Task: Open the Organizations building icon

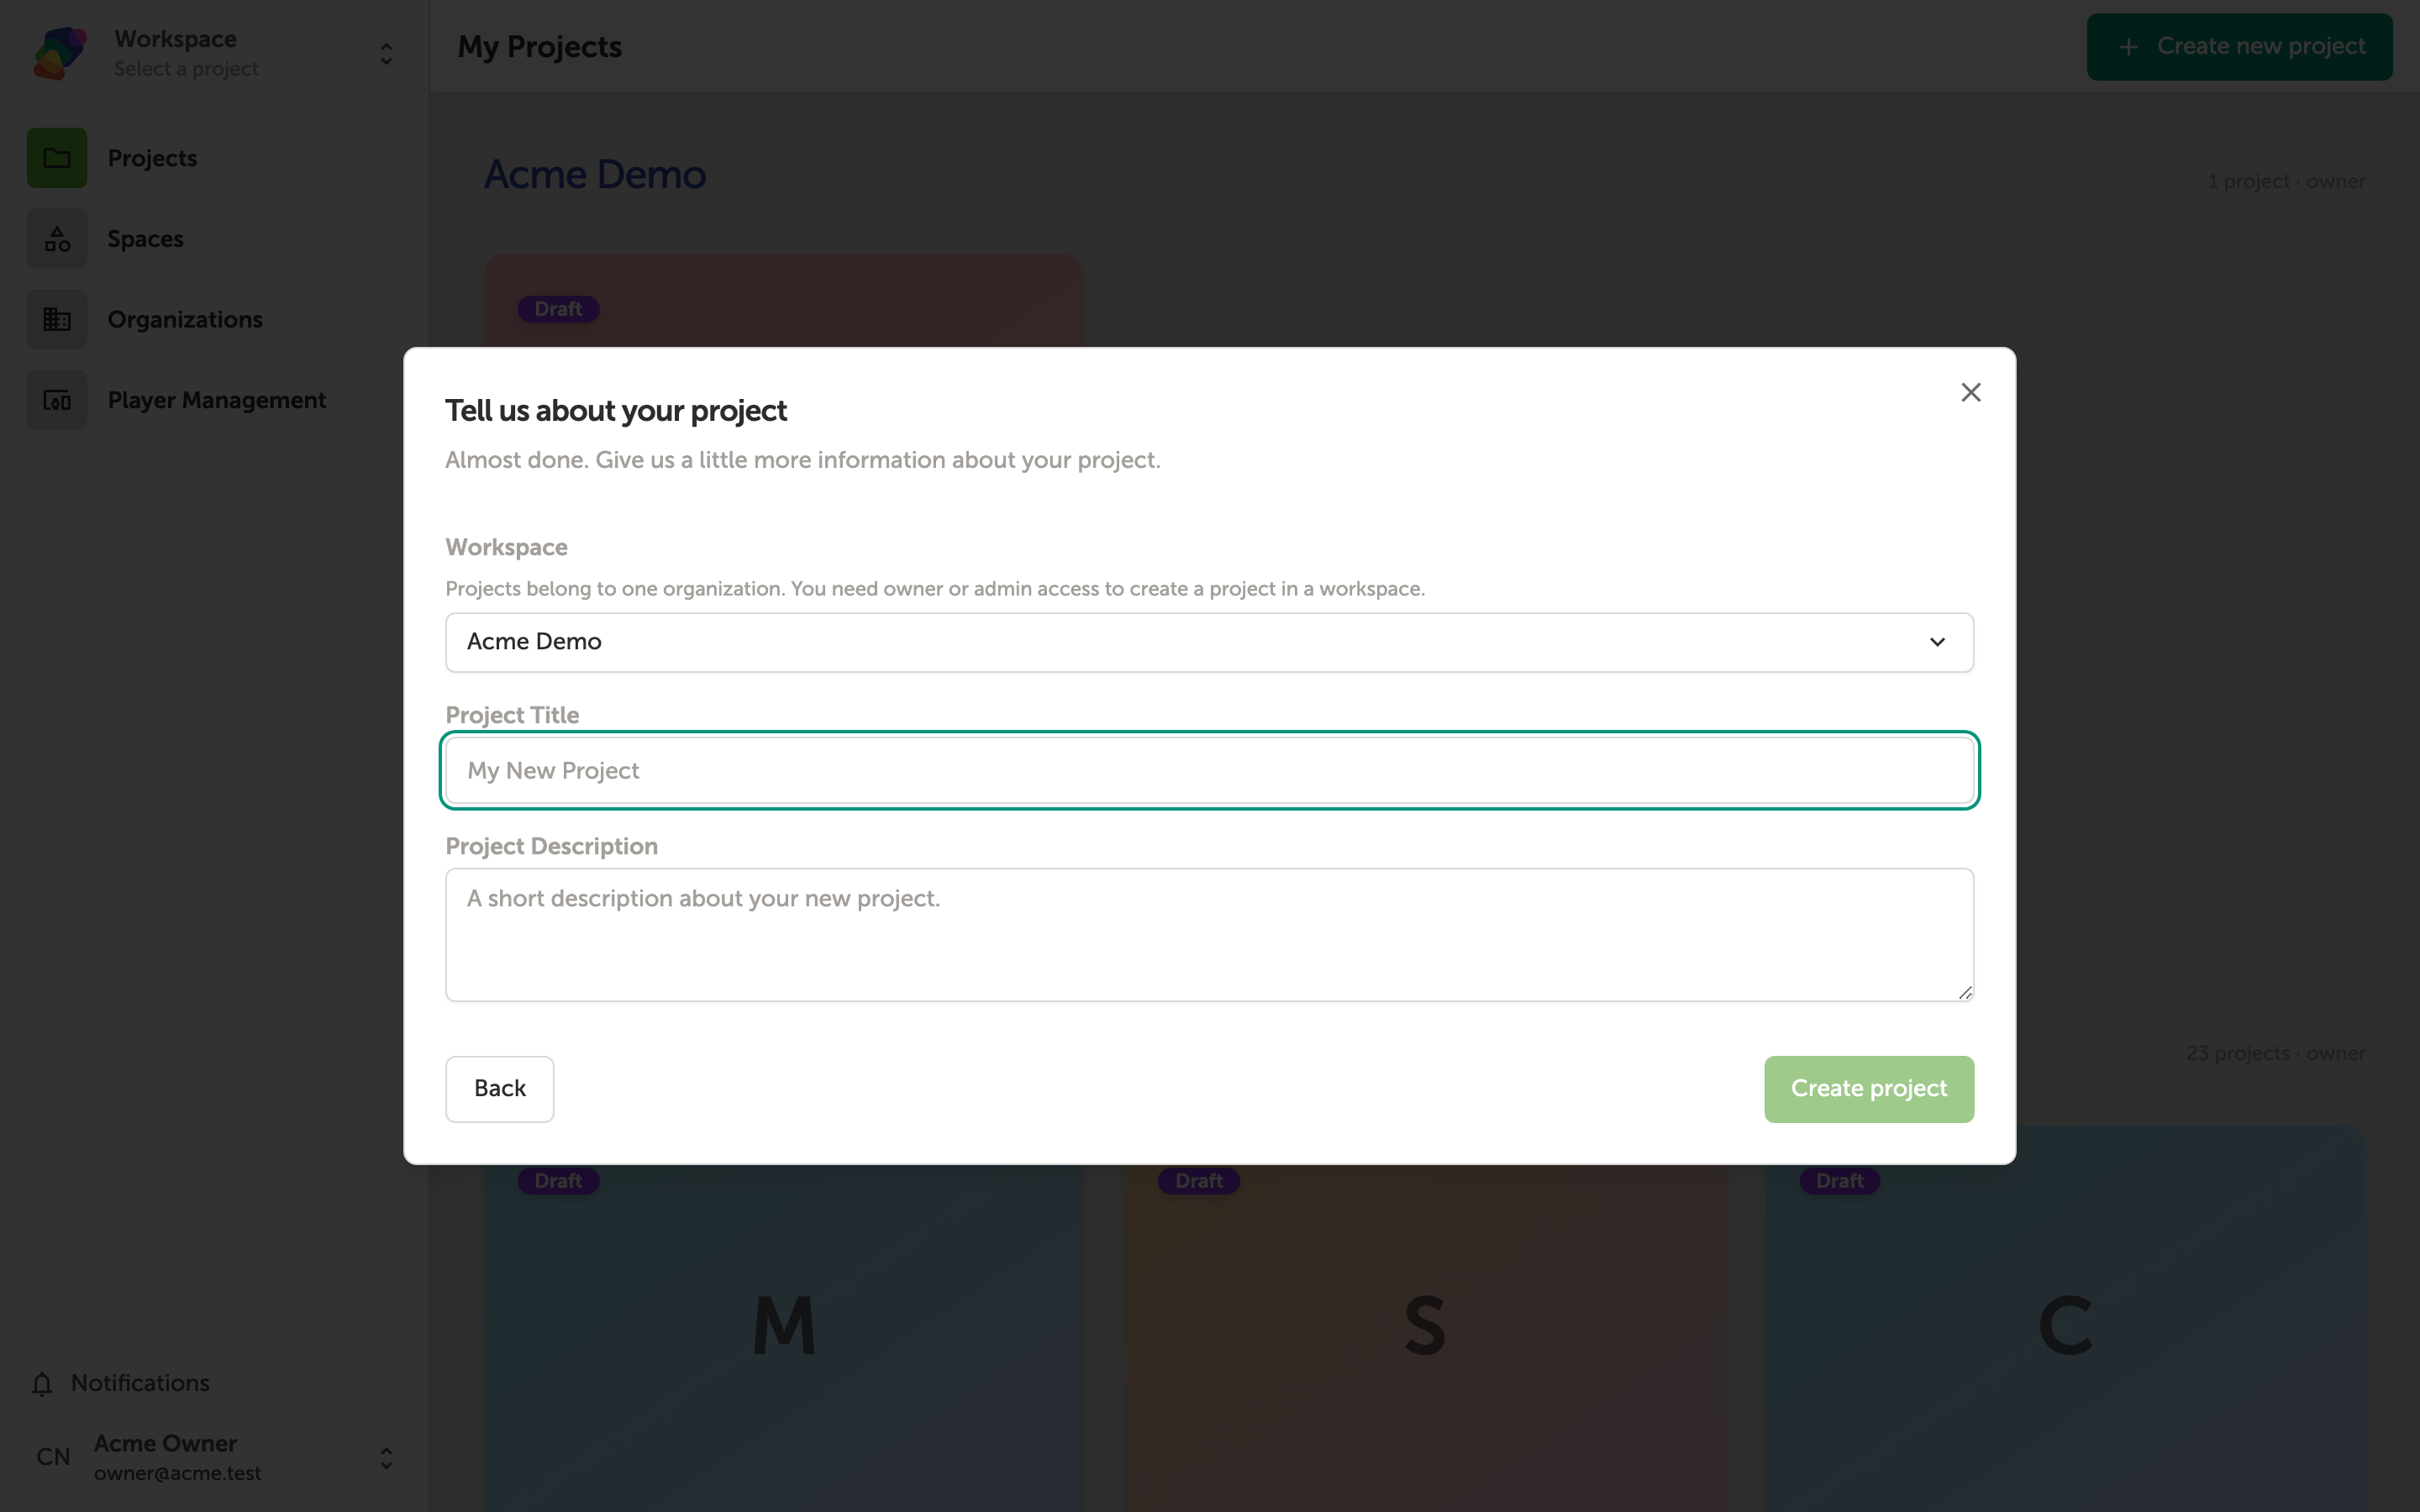Action: click(x=57, y=319)
